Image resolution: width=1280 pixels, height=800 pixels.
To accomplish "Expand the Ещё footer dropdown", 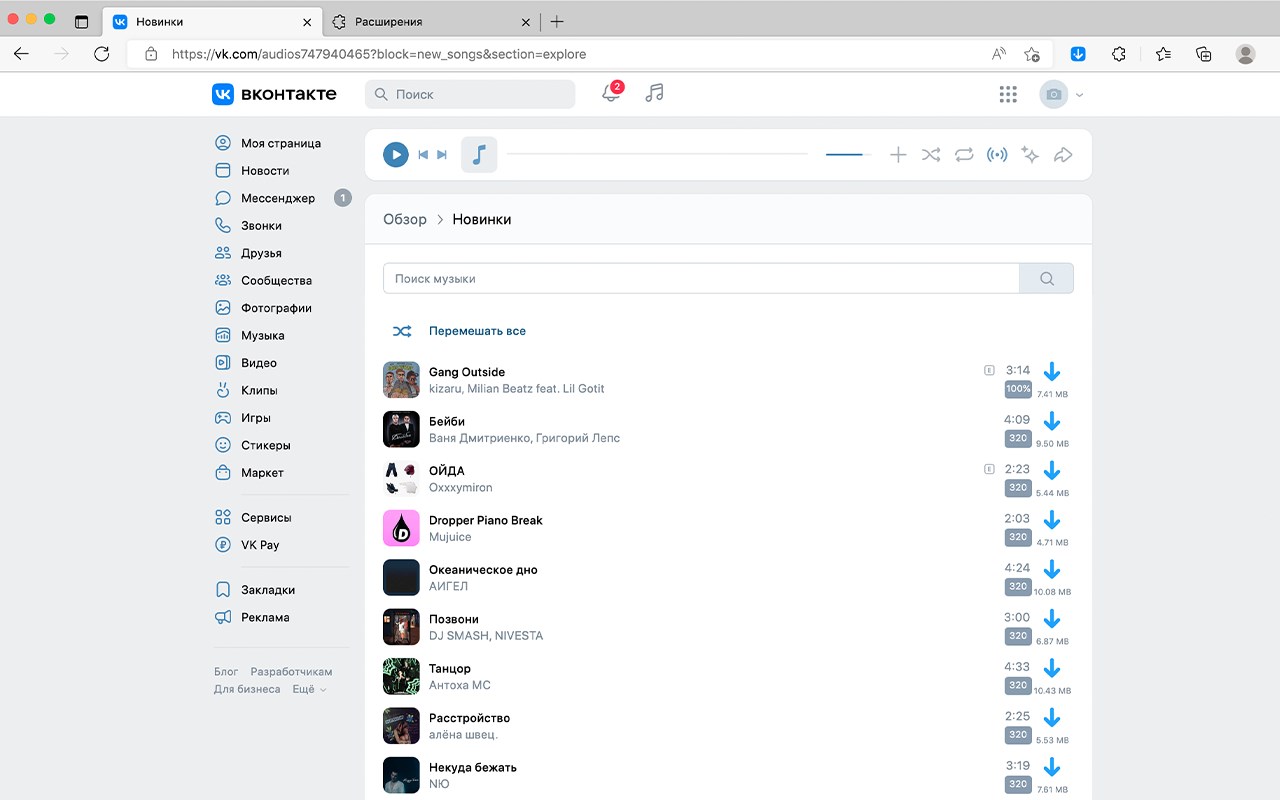I will 309,689.
